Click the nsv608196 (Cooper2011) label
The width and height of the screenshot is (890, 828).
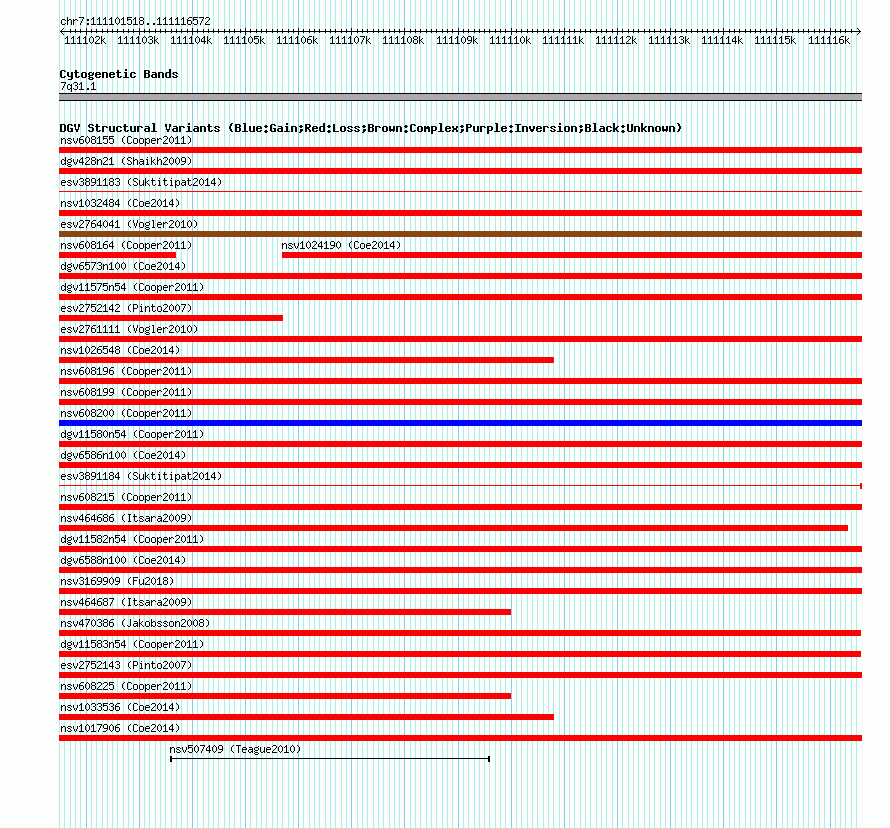click(x=126, y=371)
